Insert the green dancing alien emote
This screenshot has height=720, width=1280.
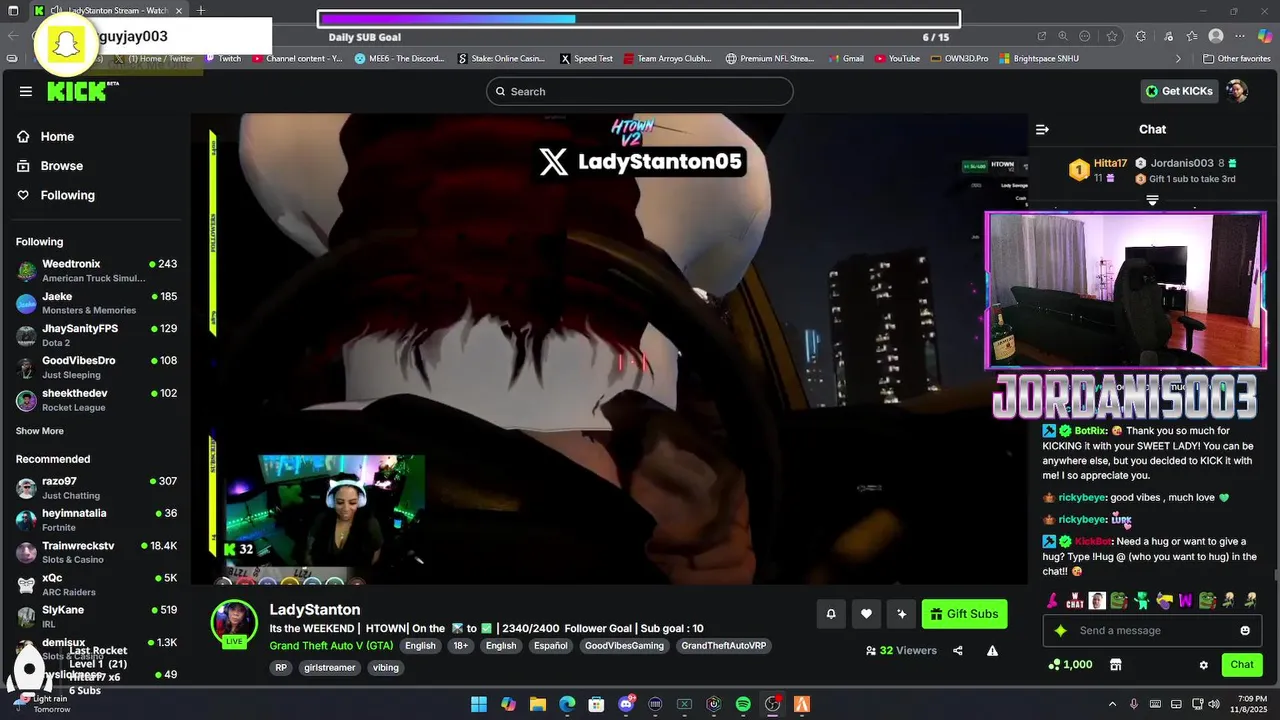click(1141, 601)
